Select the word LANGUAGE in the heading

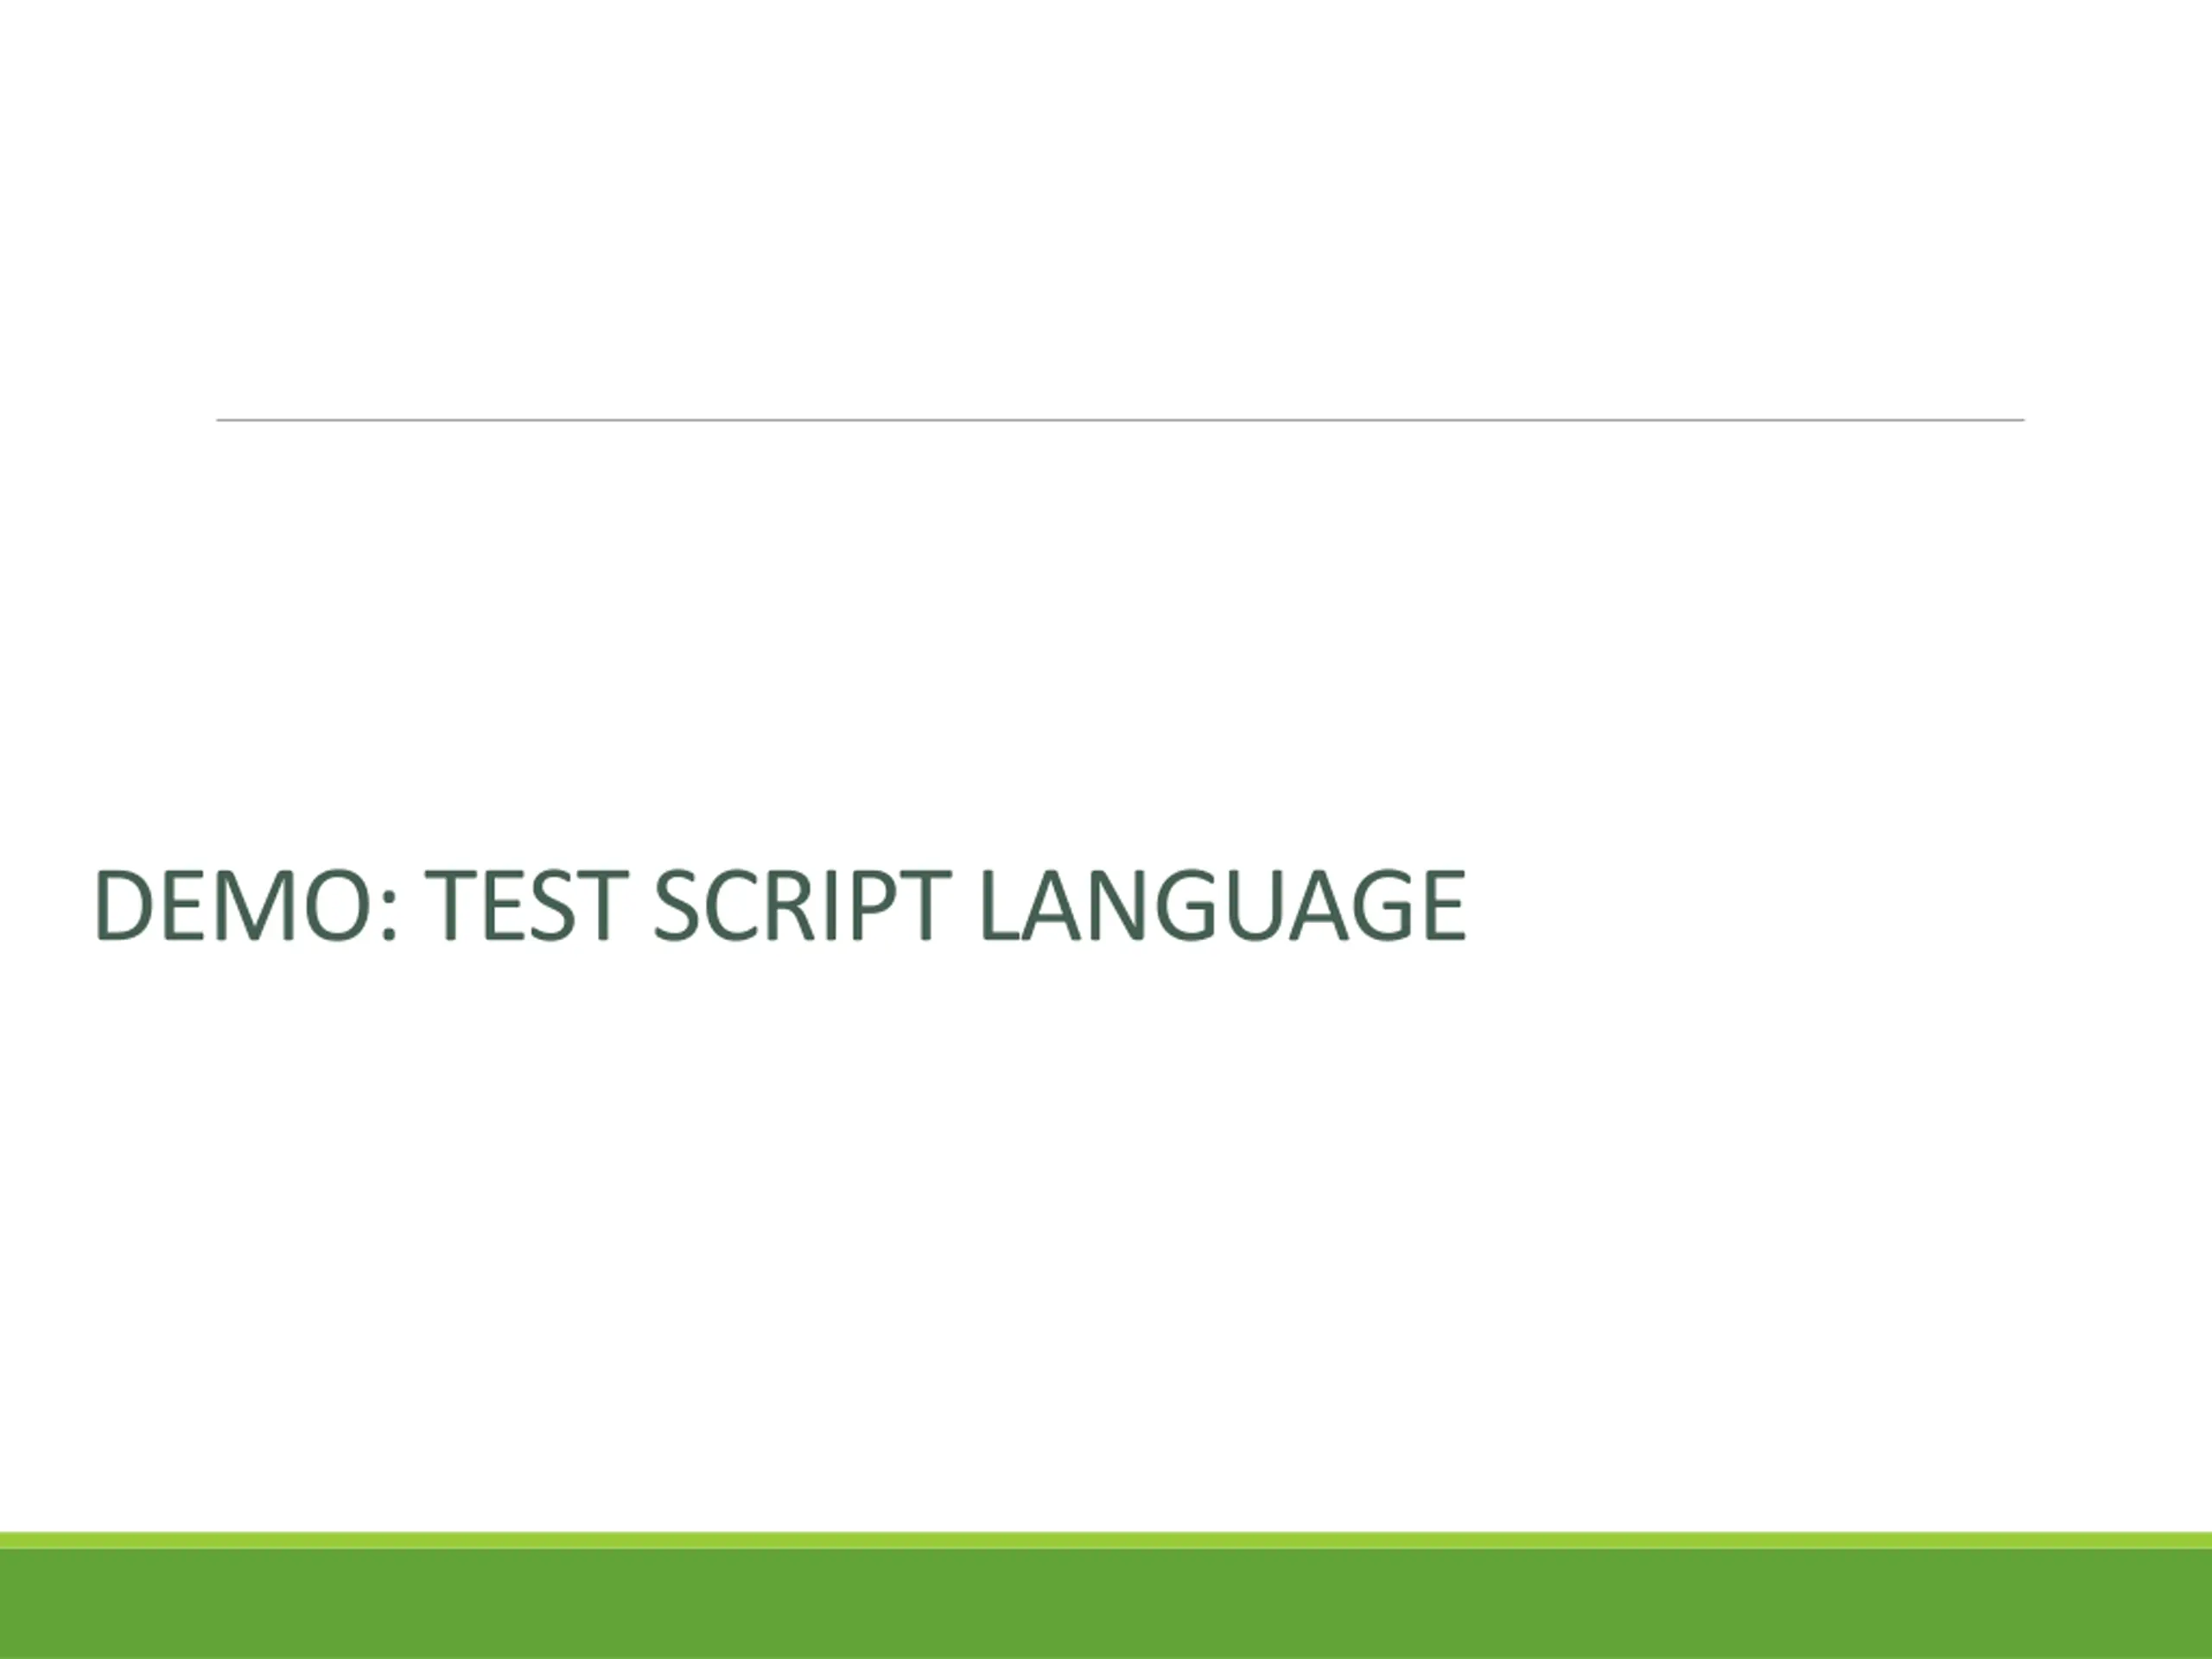pyautogui.click(x=1223, y=905)
